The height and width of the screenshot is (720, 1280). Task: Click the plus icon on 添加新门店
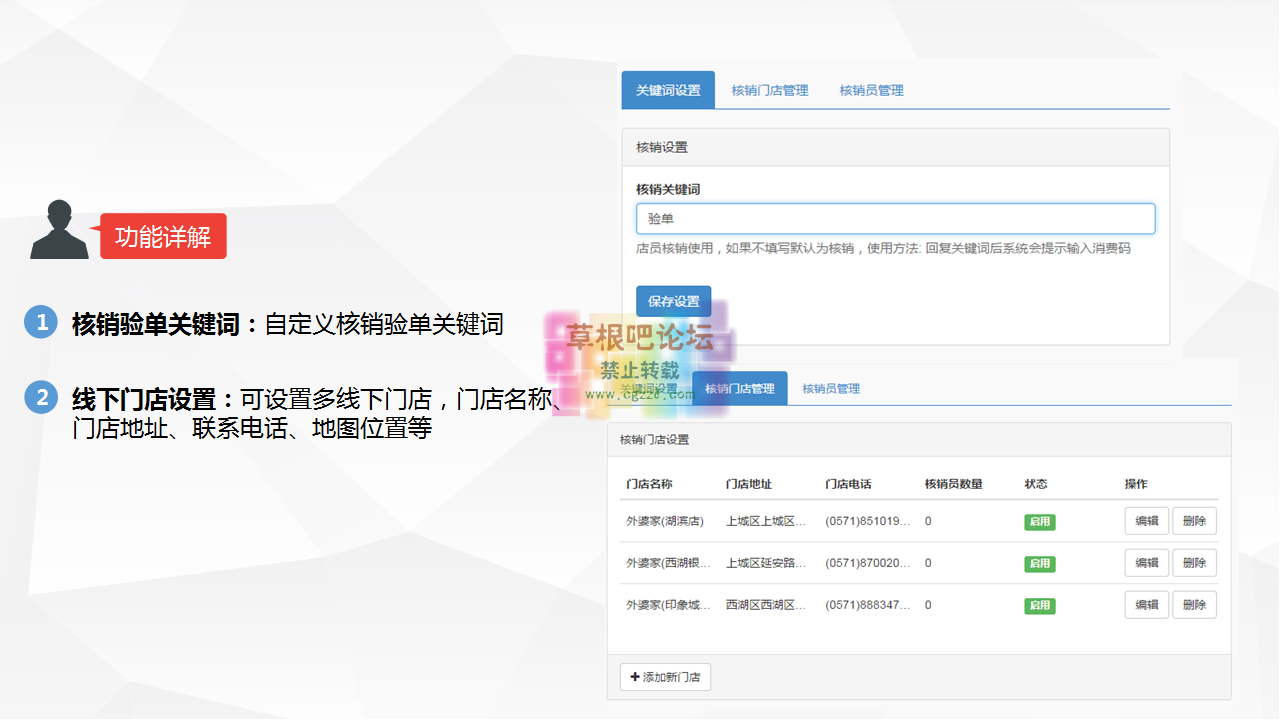point(637,676)
